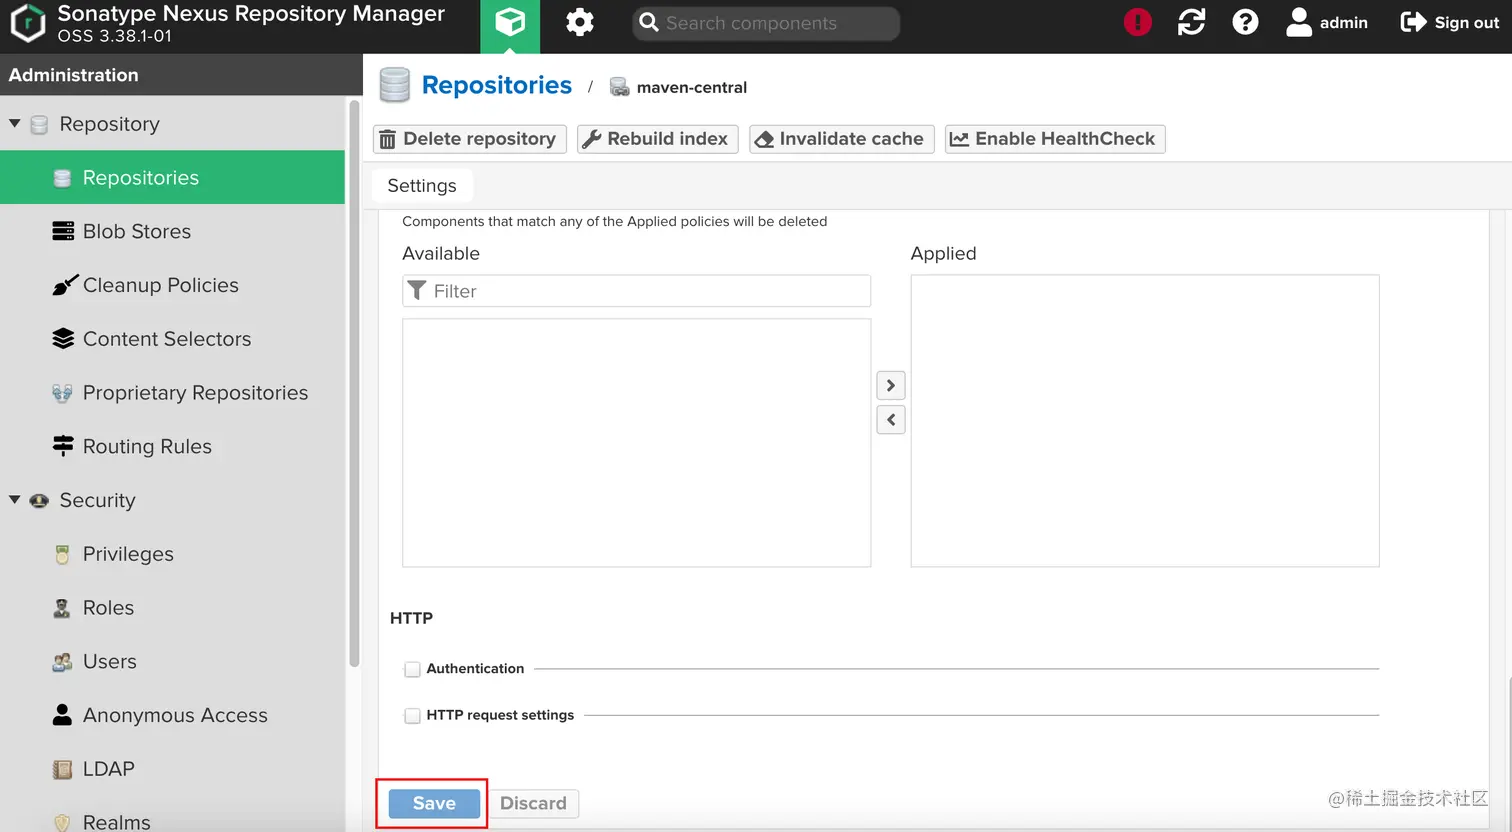
Task: Open the Browse cube icon
Action: [x=510, y=22]
